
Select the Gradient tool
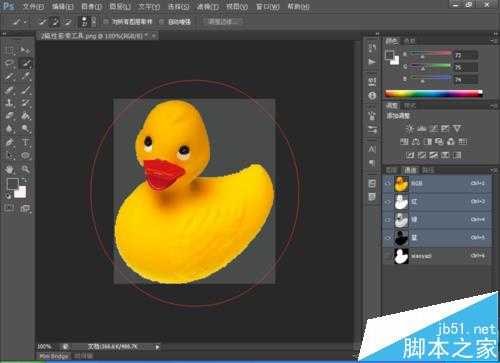(x=25, y=116)
